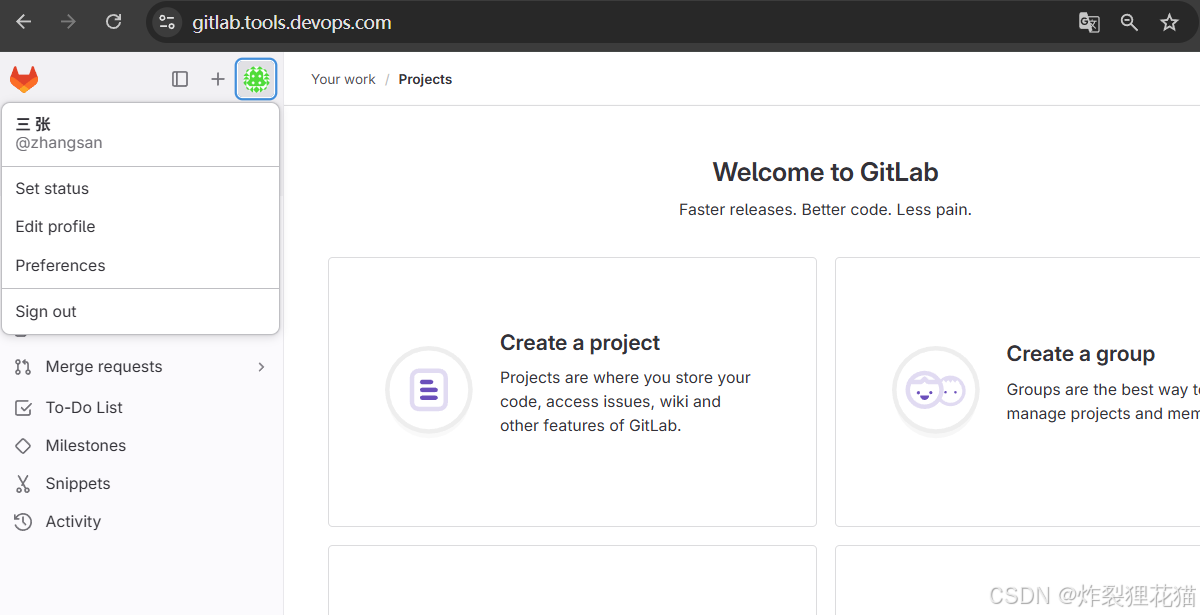
Task: Click the Create a group heading
Action: [x=1081, y=354]
